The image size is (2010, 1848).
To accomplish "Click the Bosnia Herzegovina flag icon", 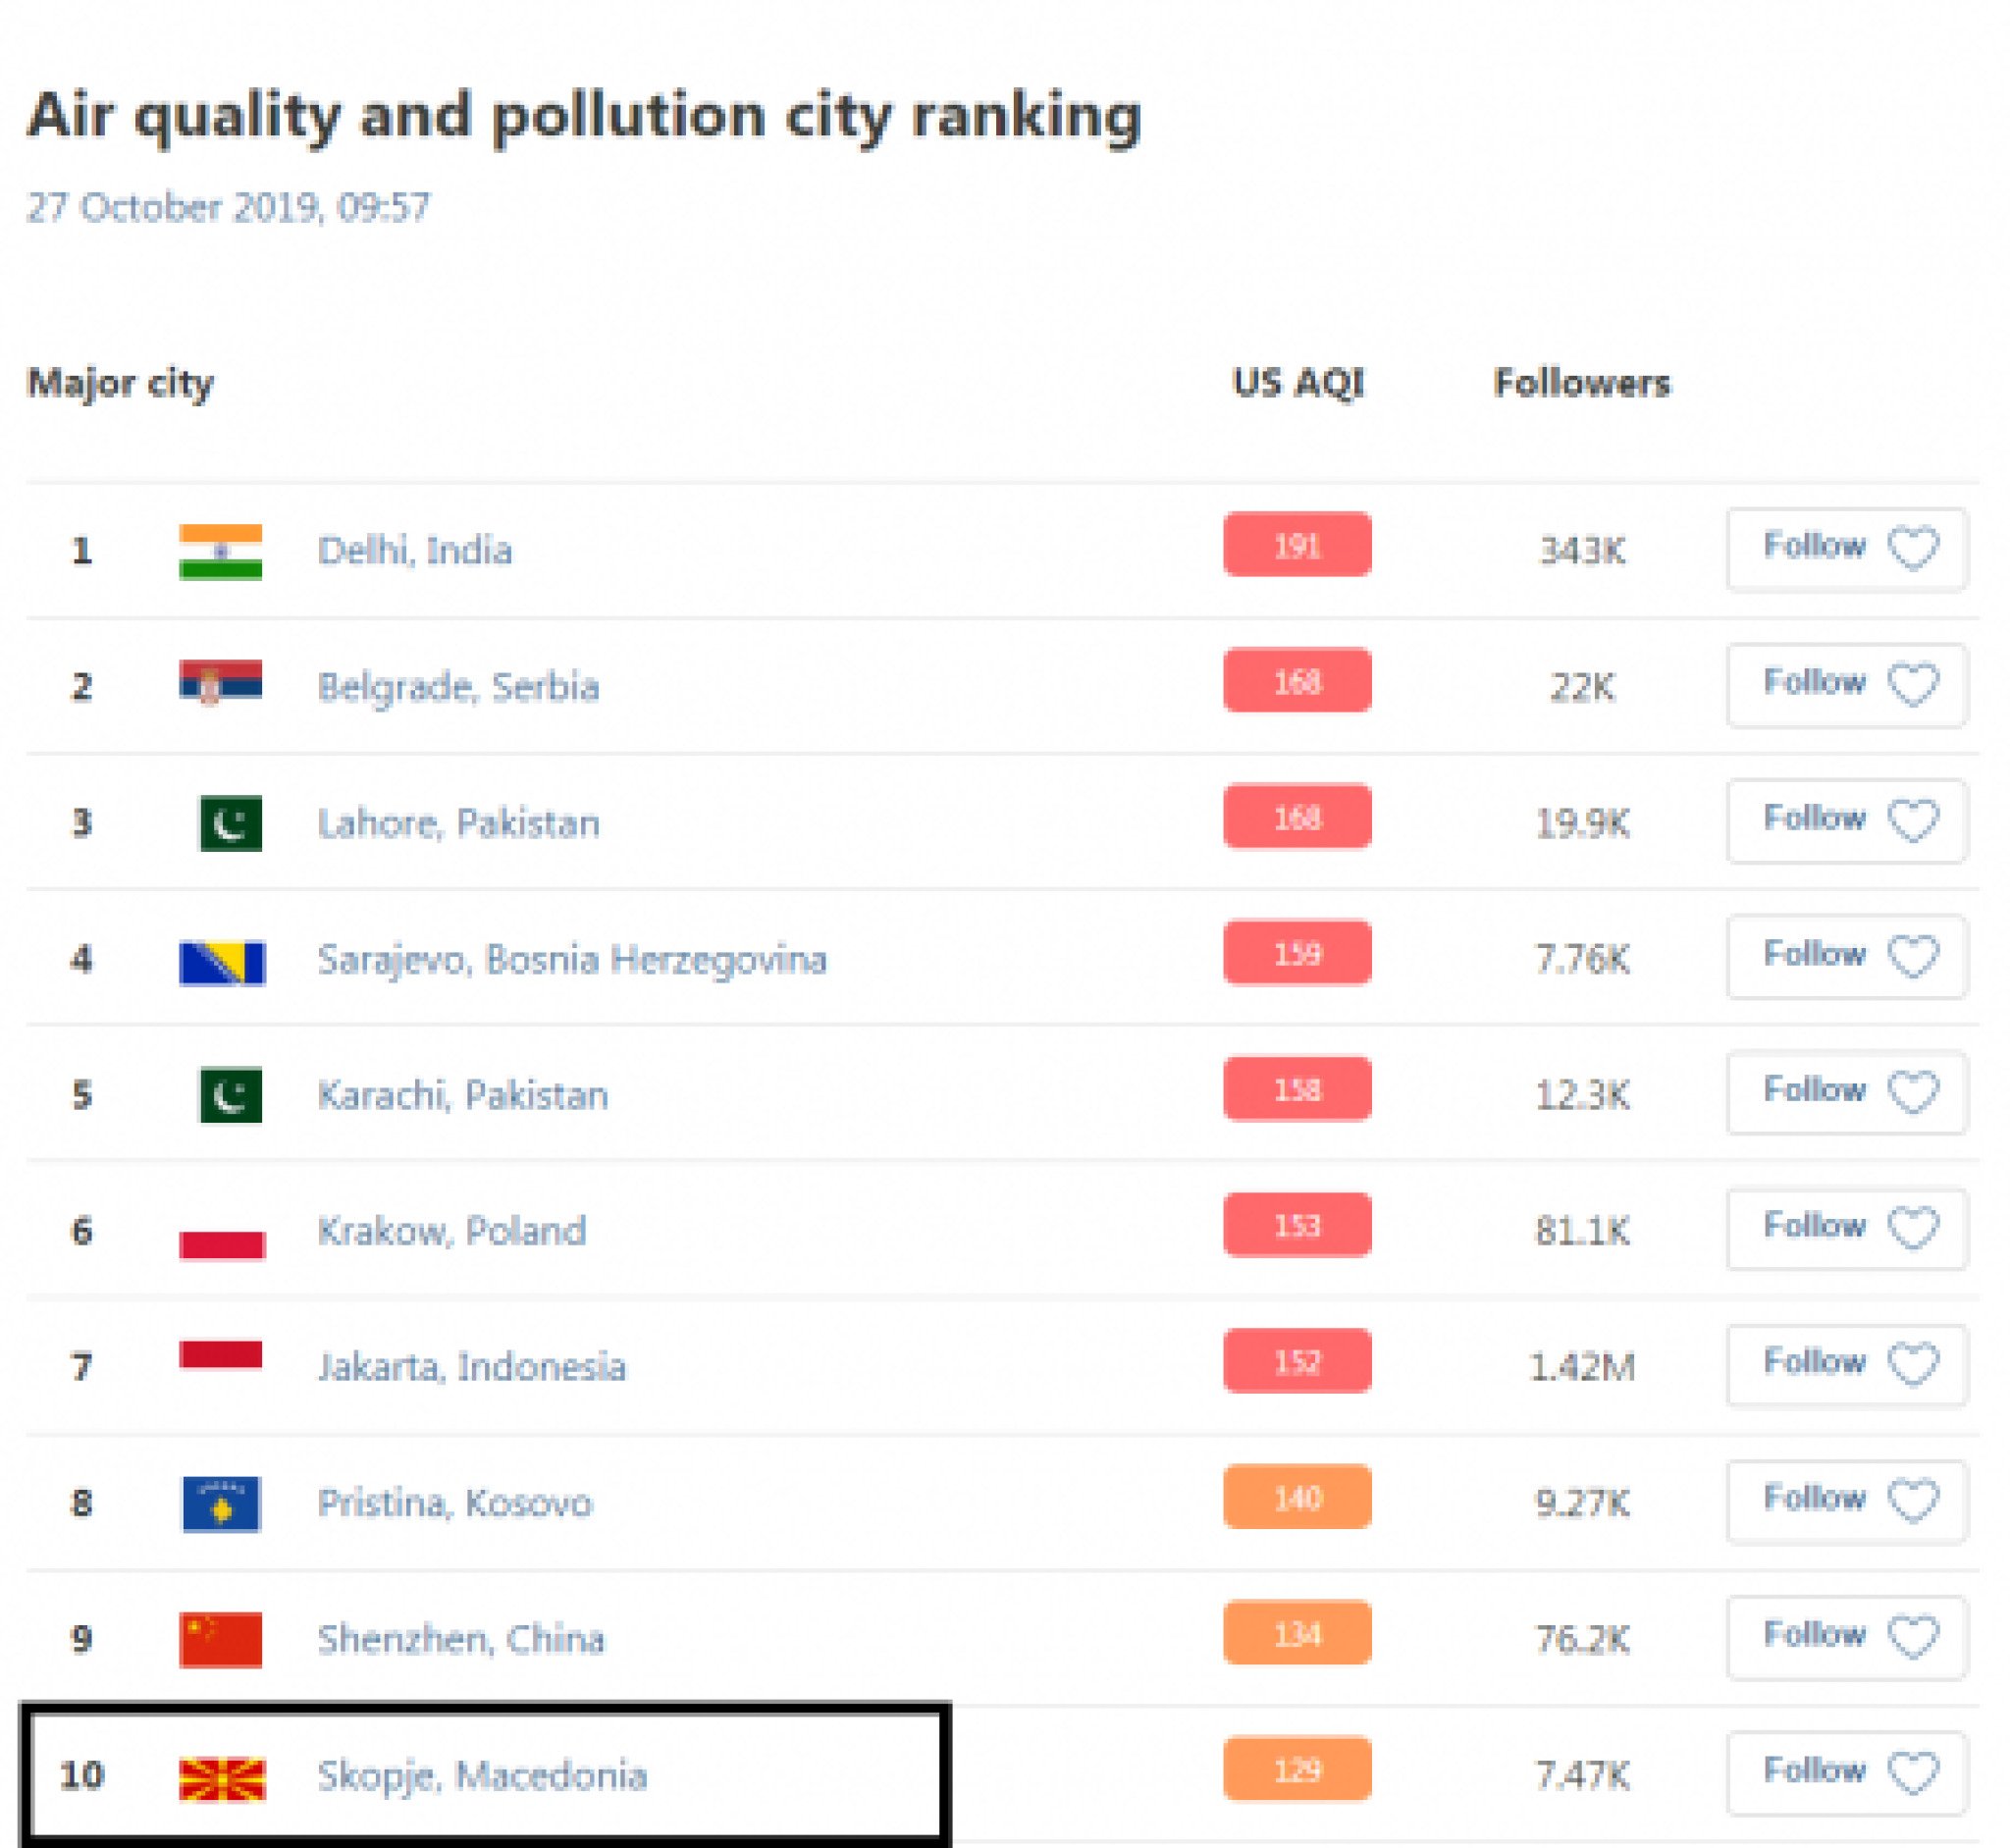I will pyautogui.click(x=222, y=962).
